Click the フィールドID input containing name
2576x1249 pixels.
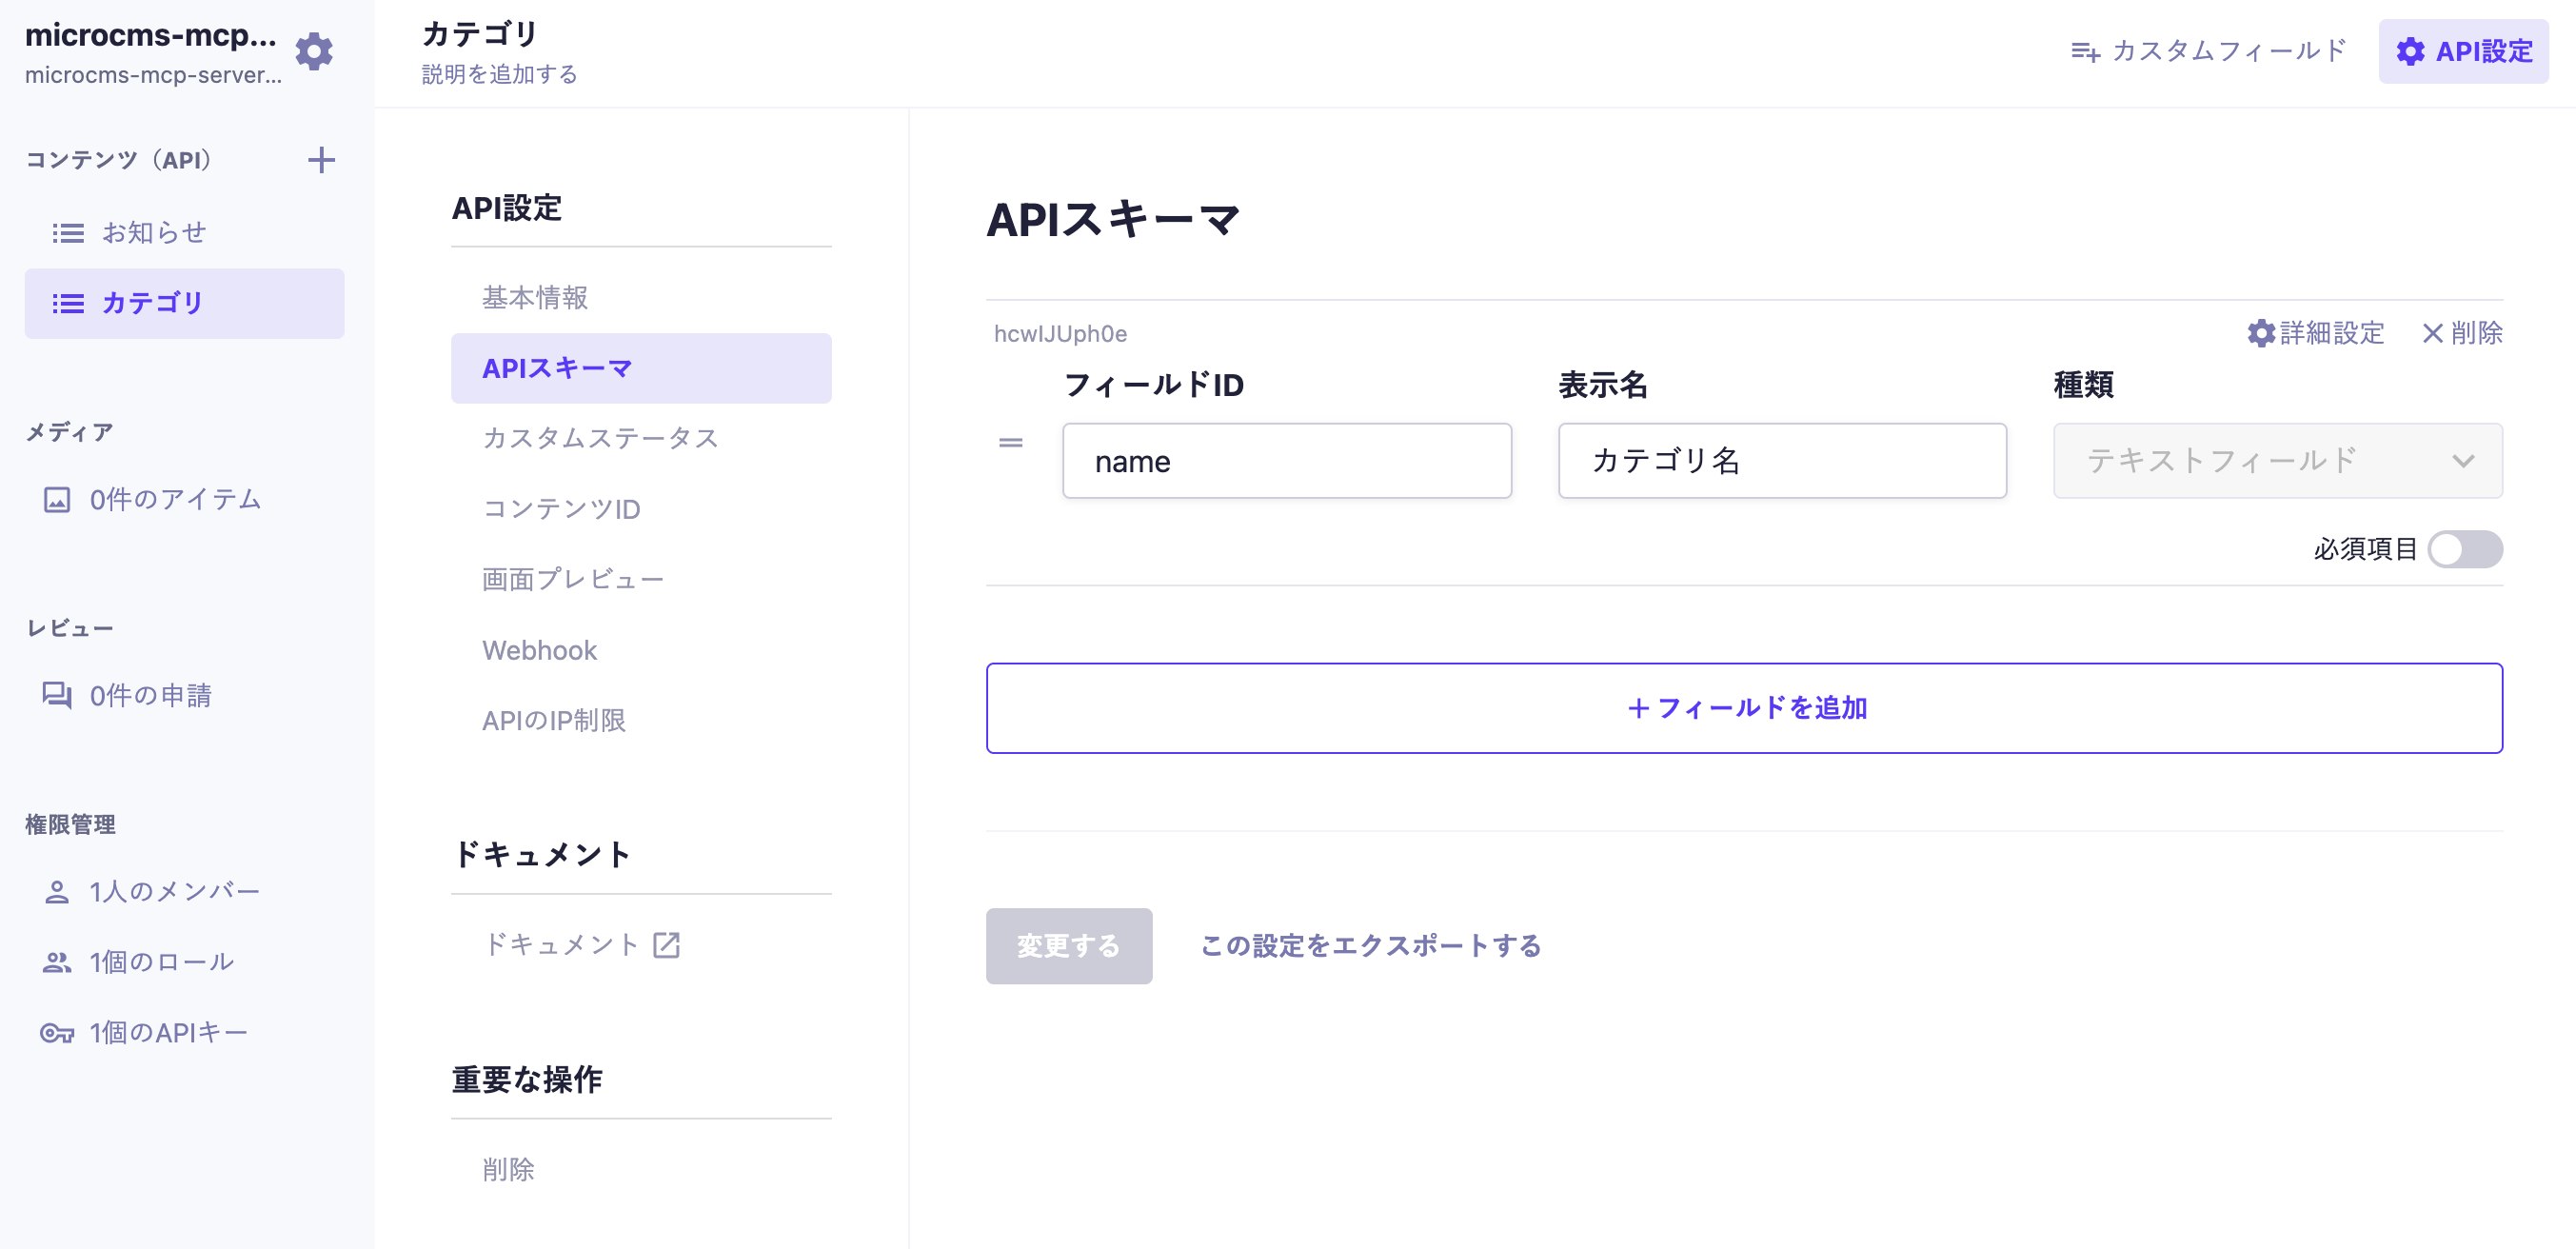pyautogui.click(x=1286, y=461)
